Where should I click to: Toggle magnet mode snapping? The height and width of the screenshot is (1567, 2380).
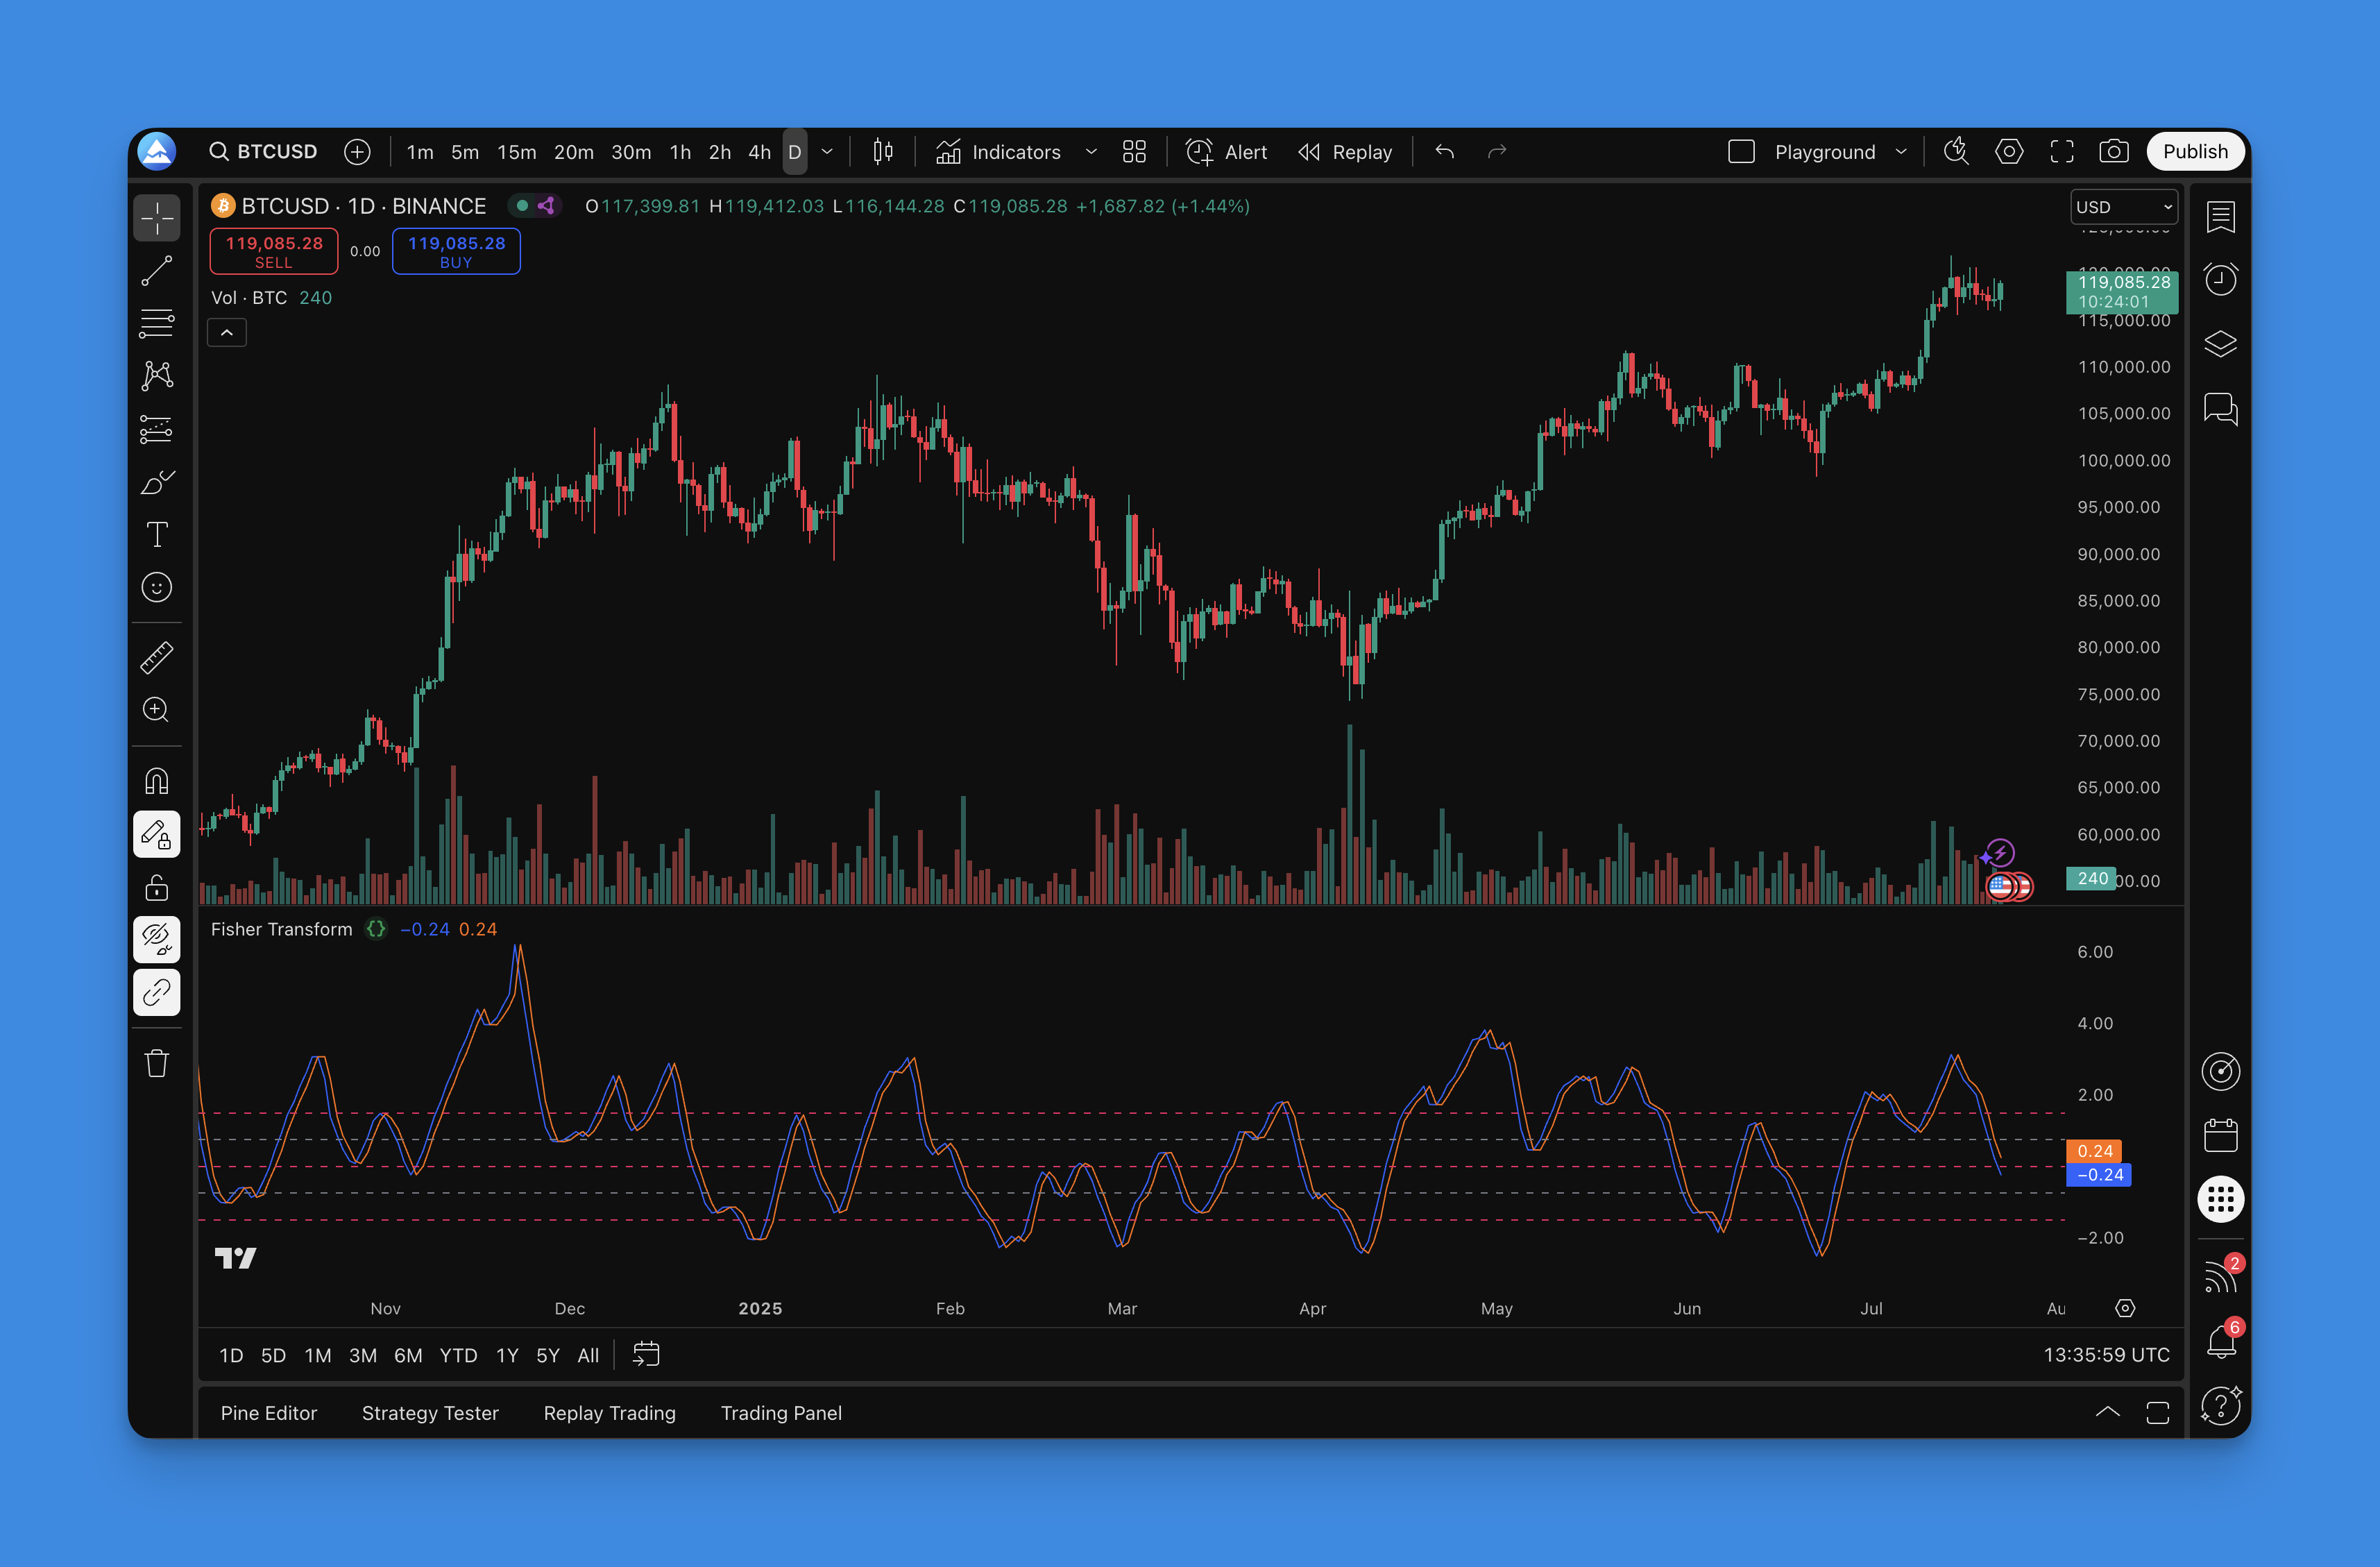click(x=157, y=781)
